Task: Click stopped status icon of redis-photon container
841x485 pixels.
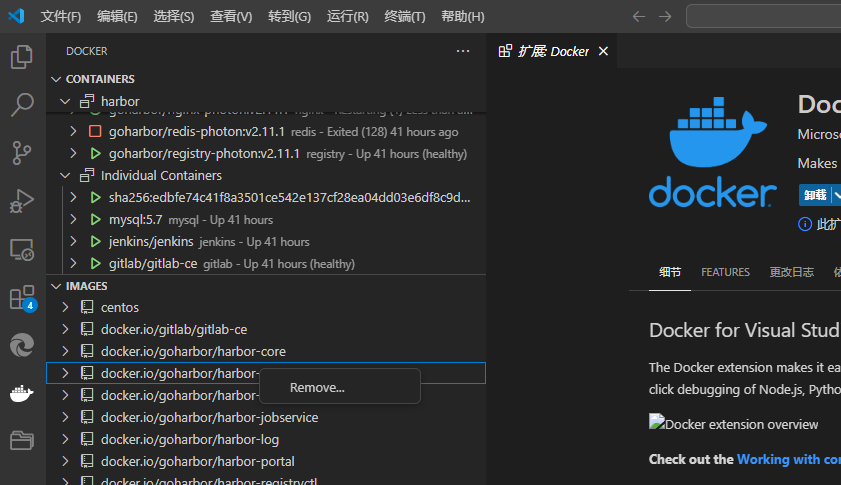Action: 95,131
